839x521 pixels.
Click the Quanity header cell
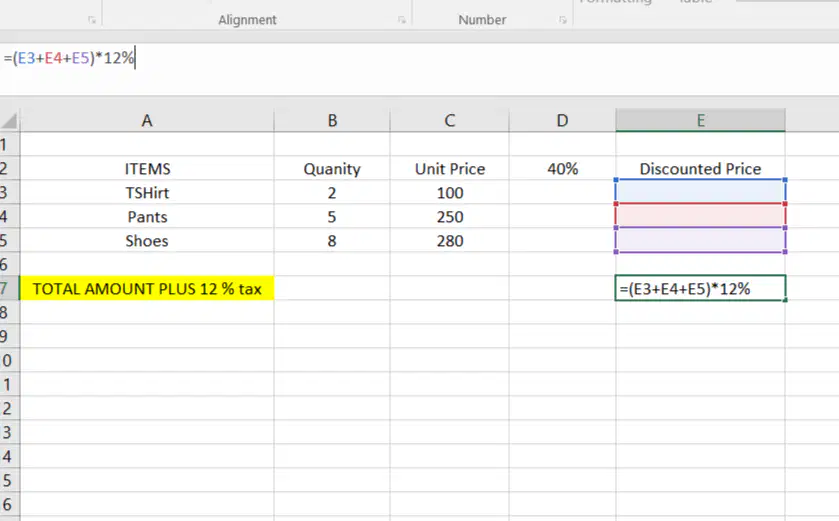tap(332, 168)
